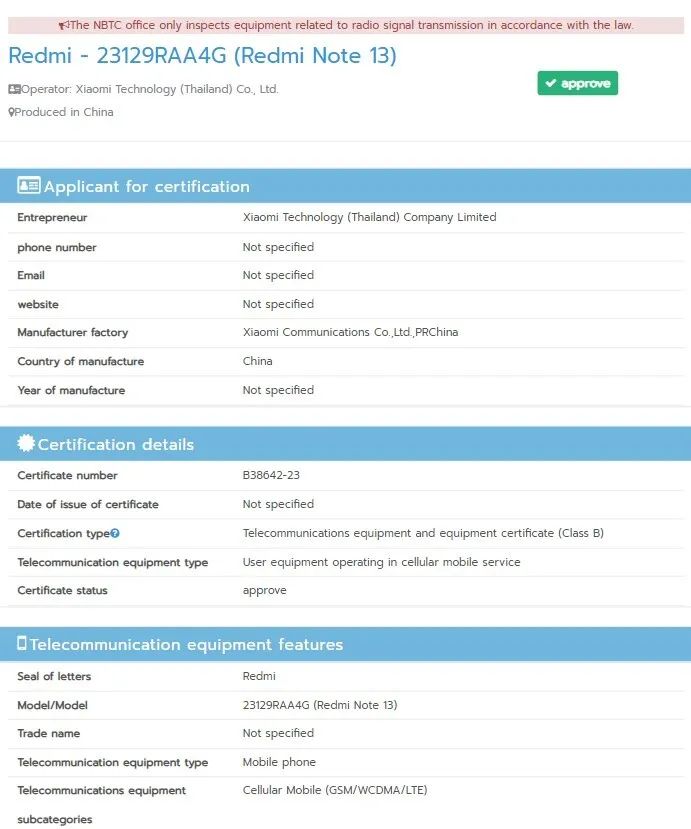Select Xiaomi Technology (Thailand) Company Limited value
691x829 pixels.
click(370, 217)
